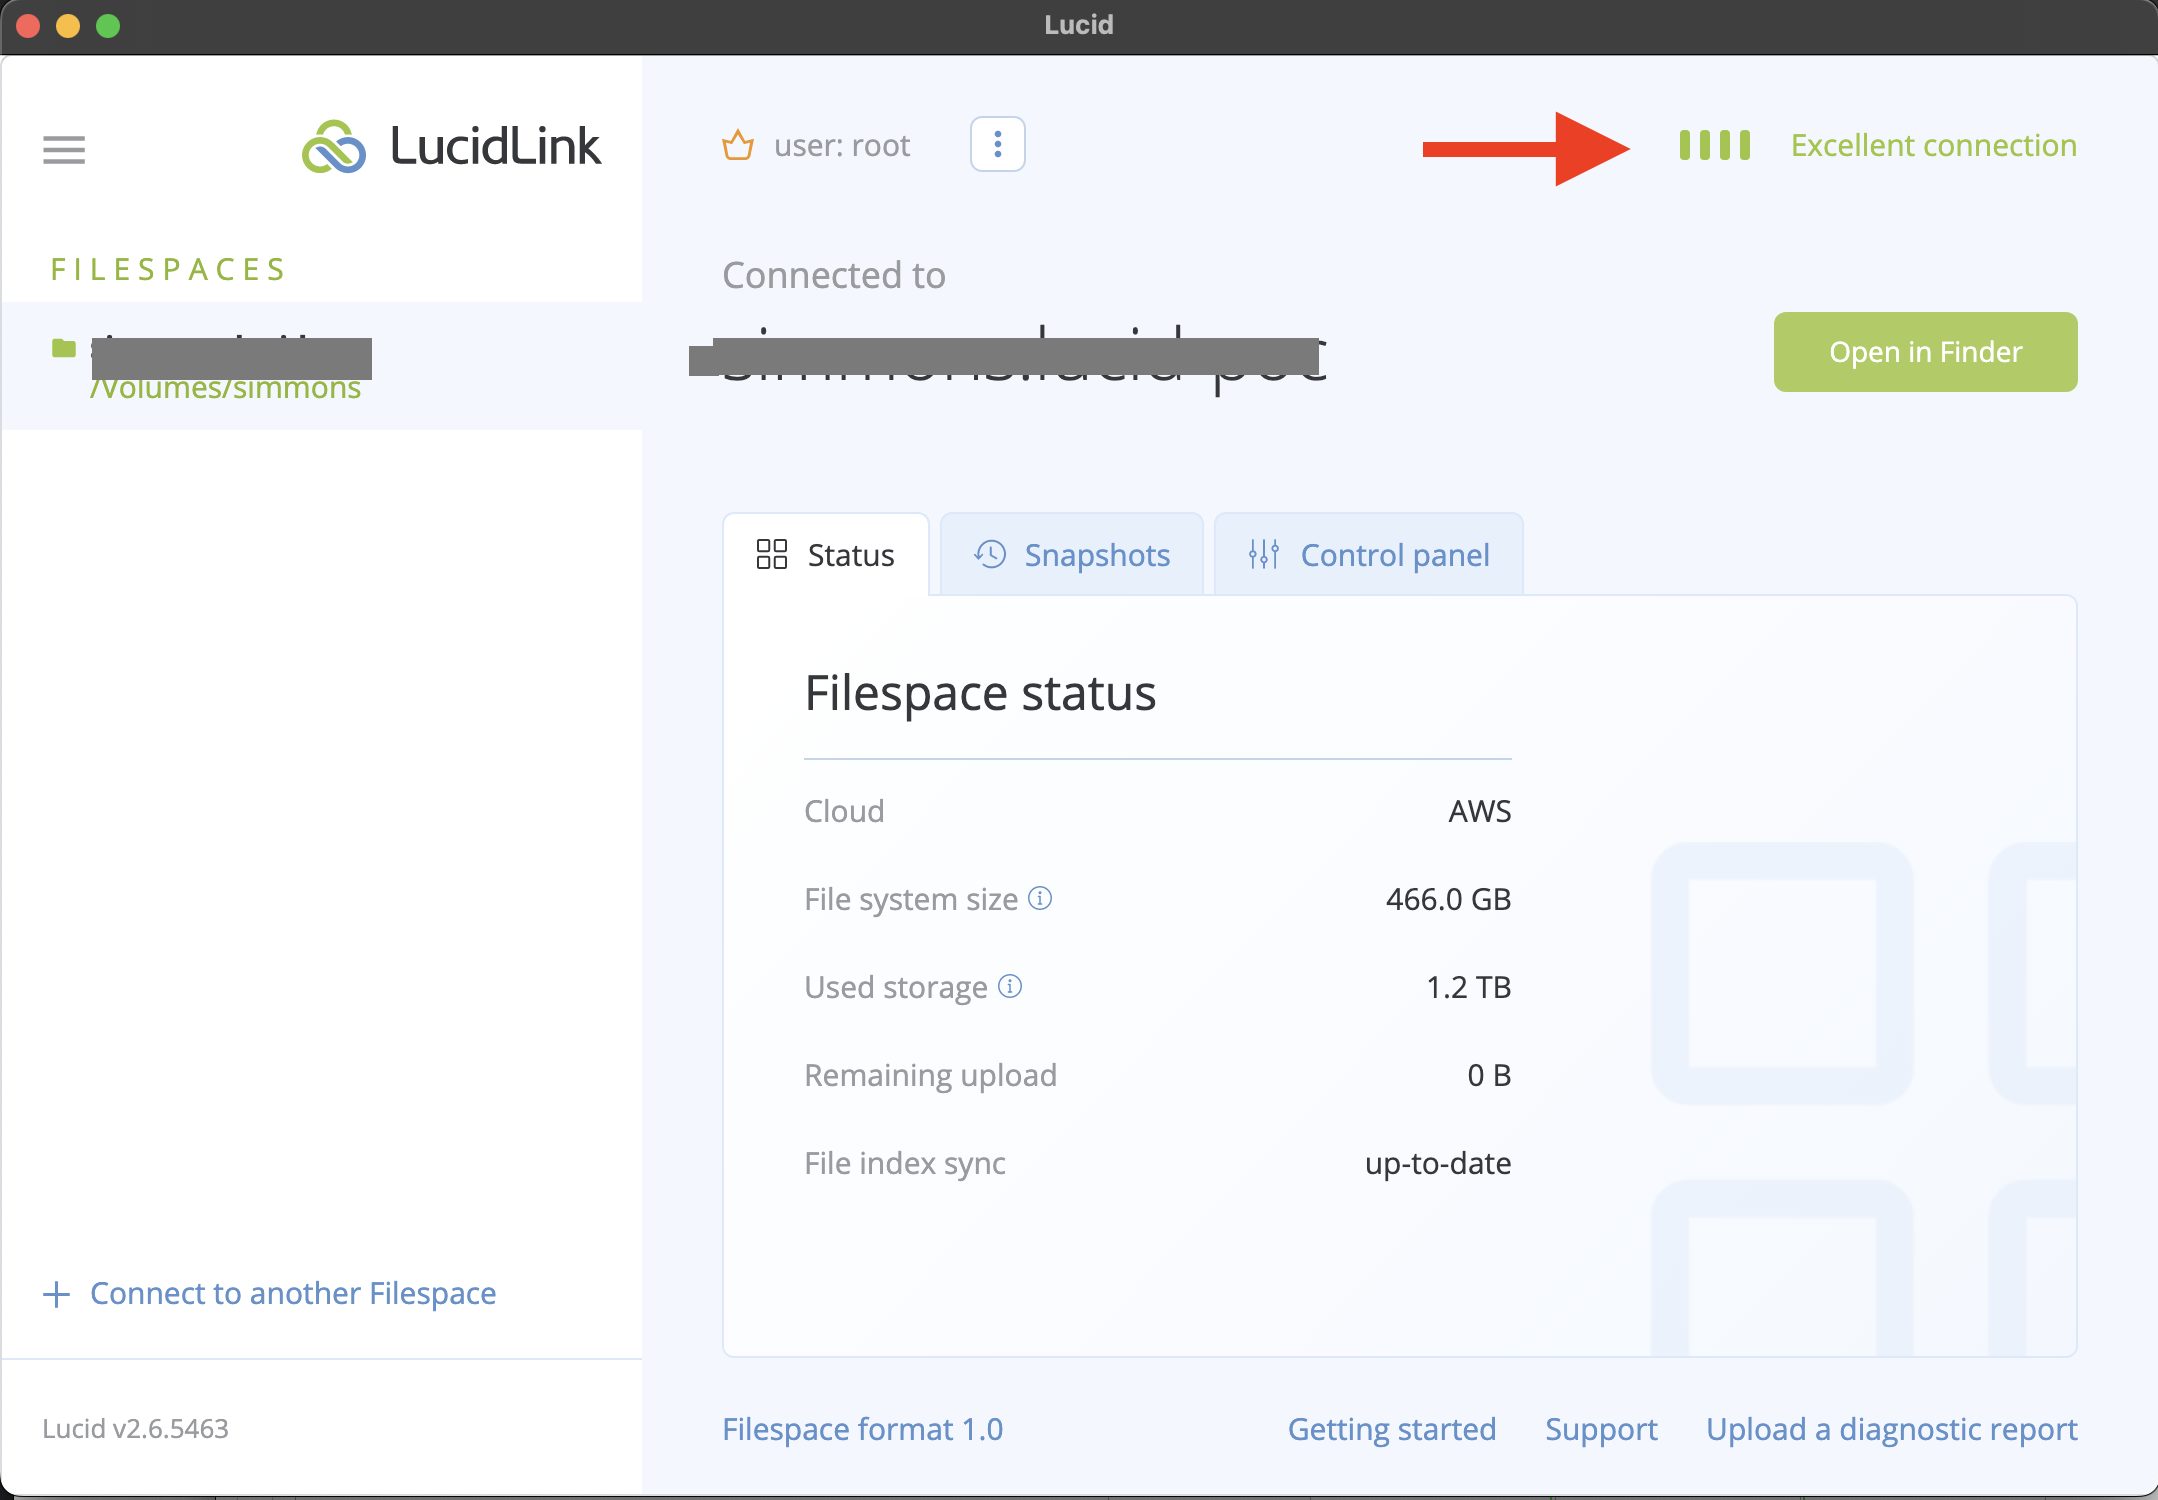2158x1500 pixels.
Task: Click the Support link
Action: click(1602, 1428)
